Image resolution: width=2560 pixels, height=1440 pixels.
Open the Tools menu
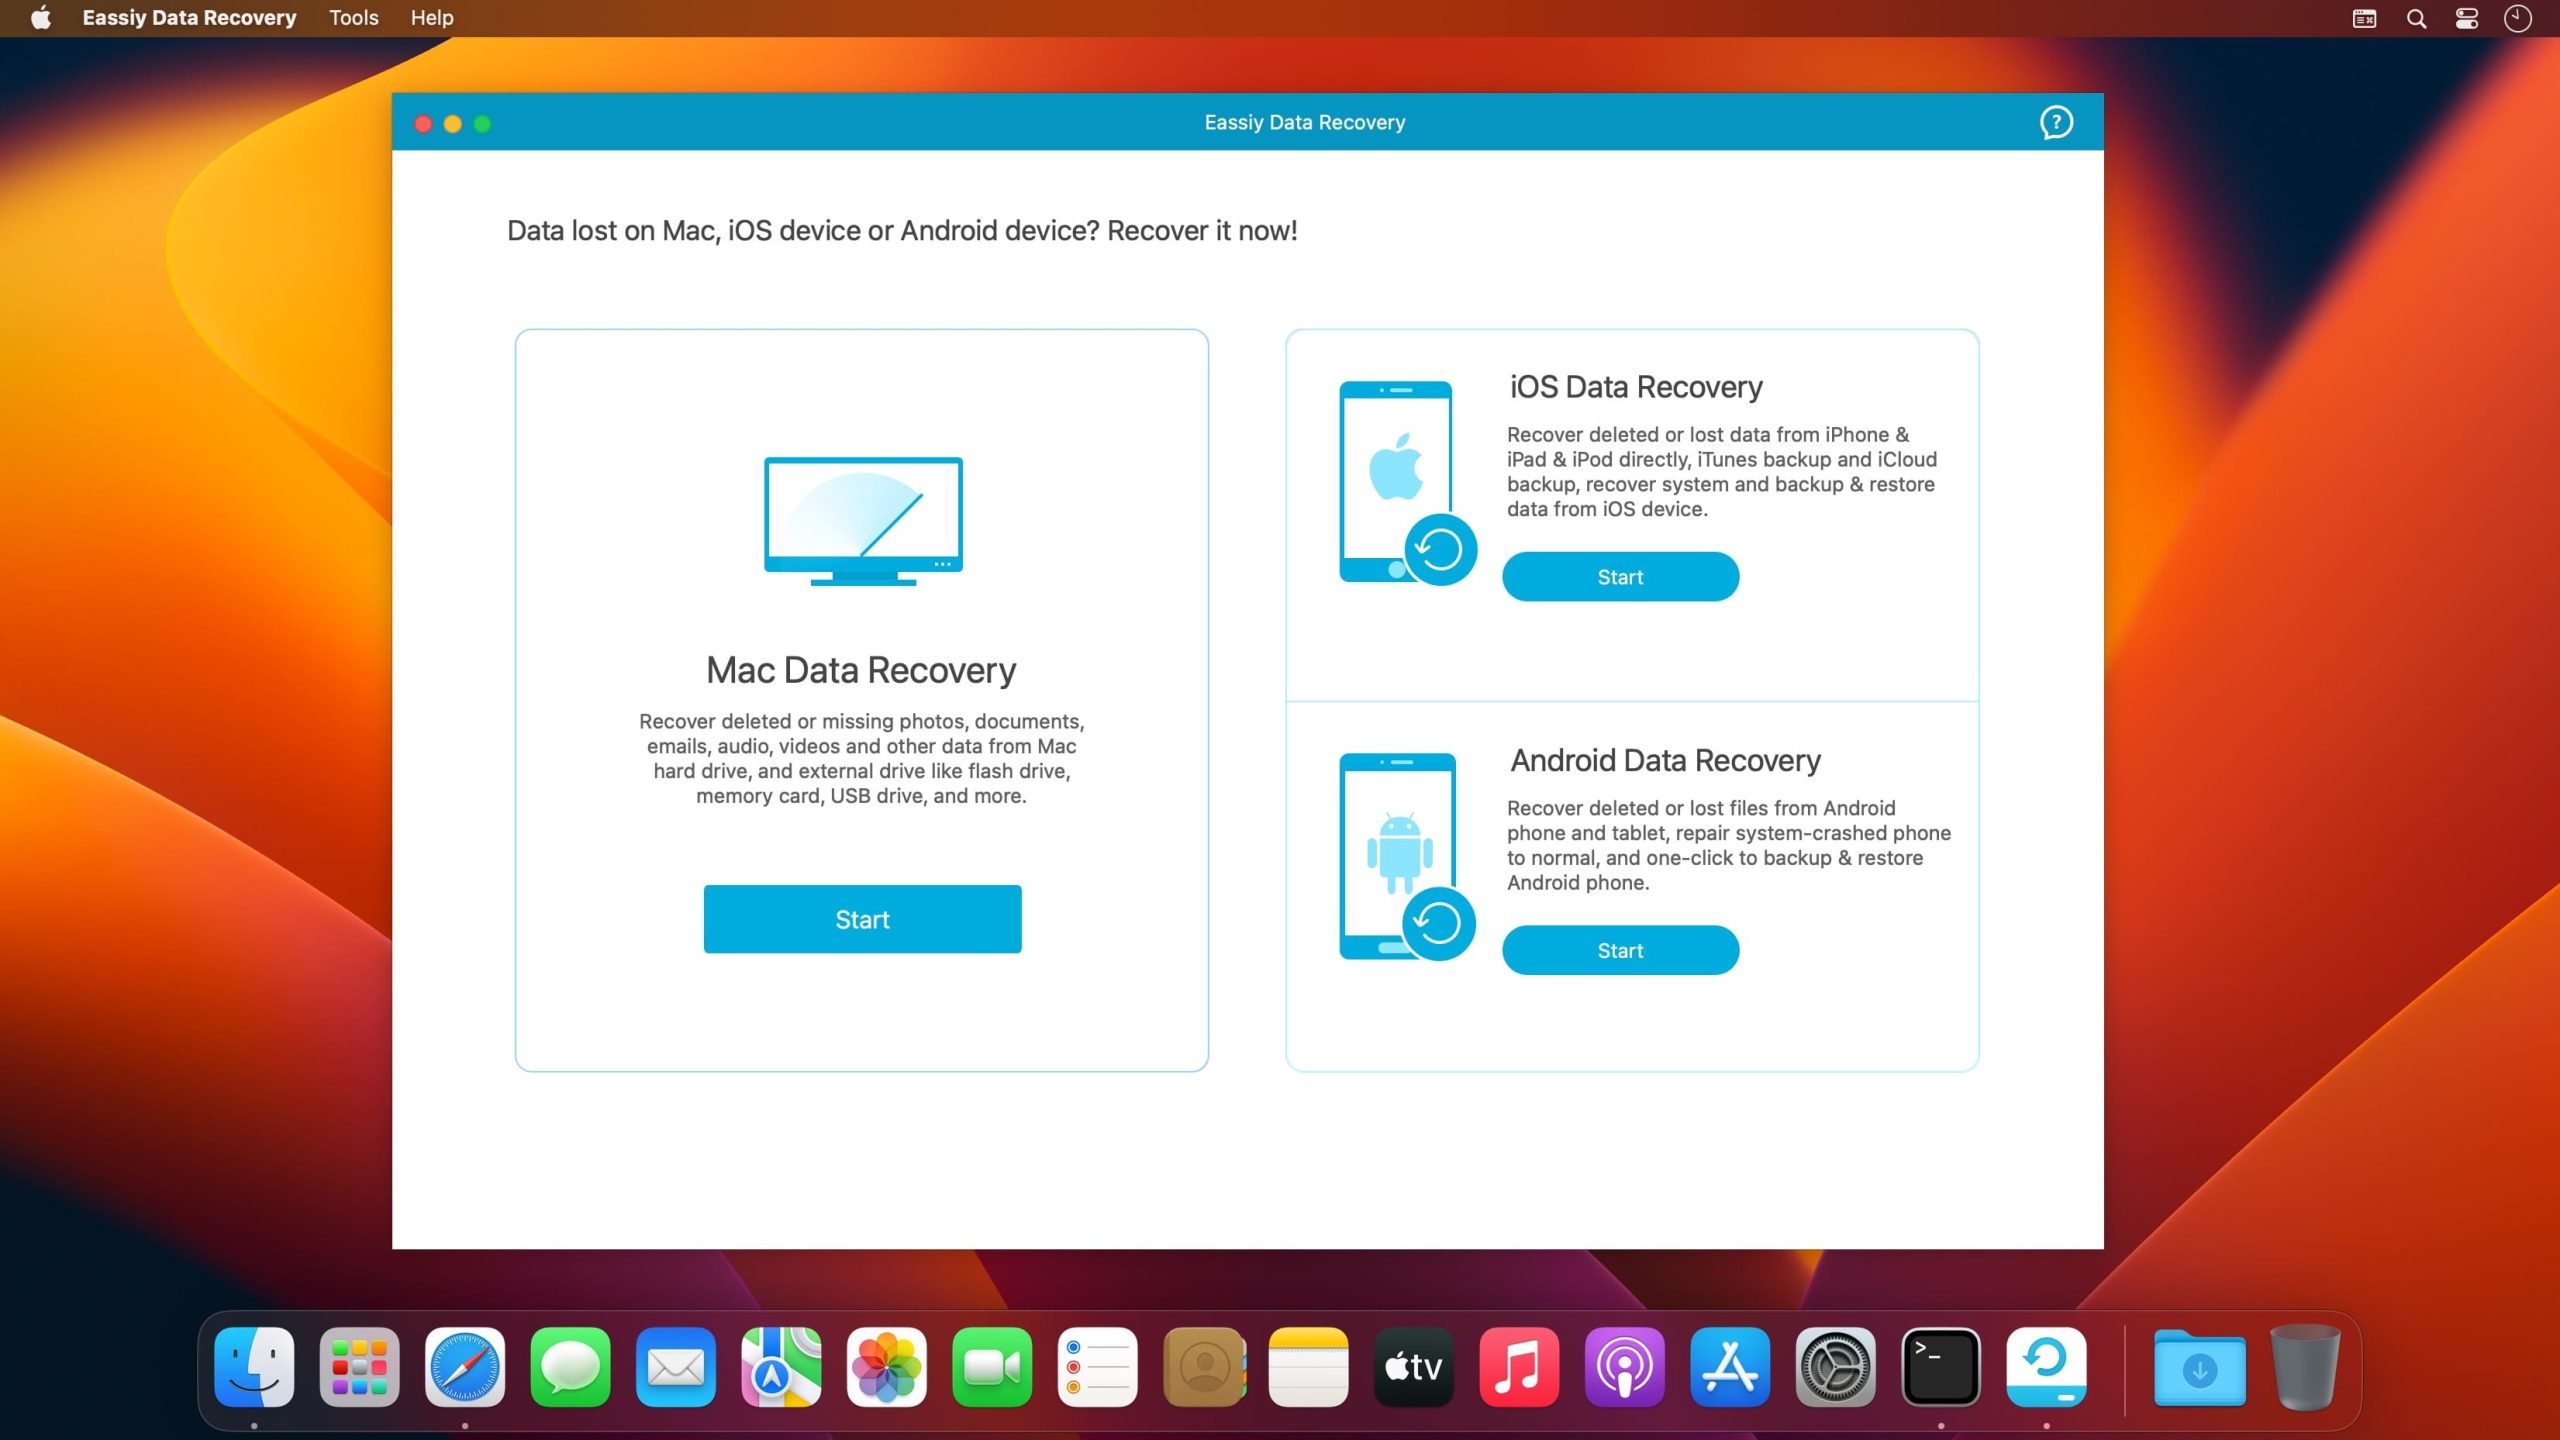pyautogui.click(x=354, y=18)
